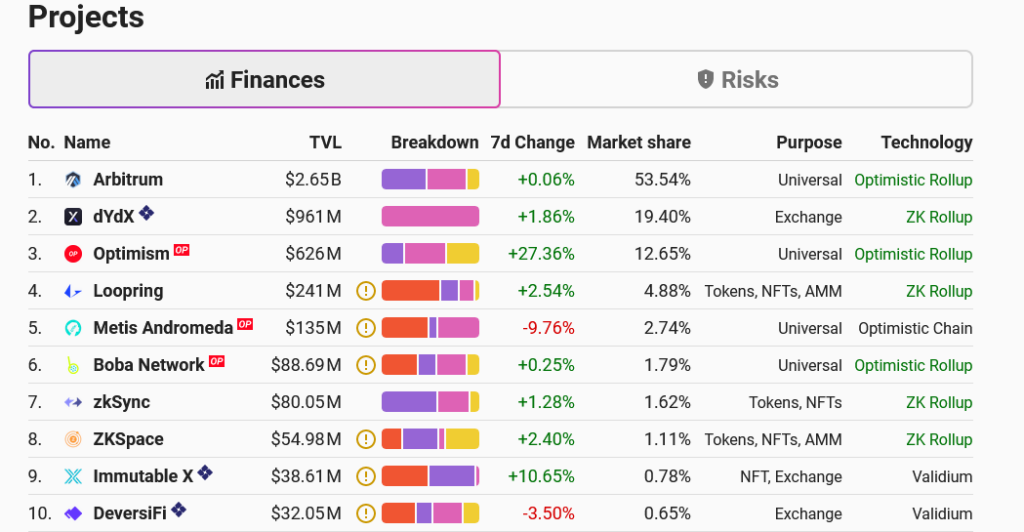
Task: Click dYdX's pink breakdown bar
Action: click(x=430, y=217)
